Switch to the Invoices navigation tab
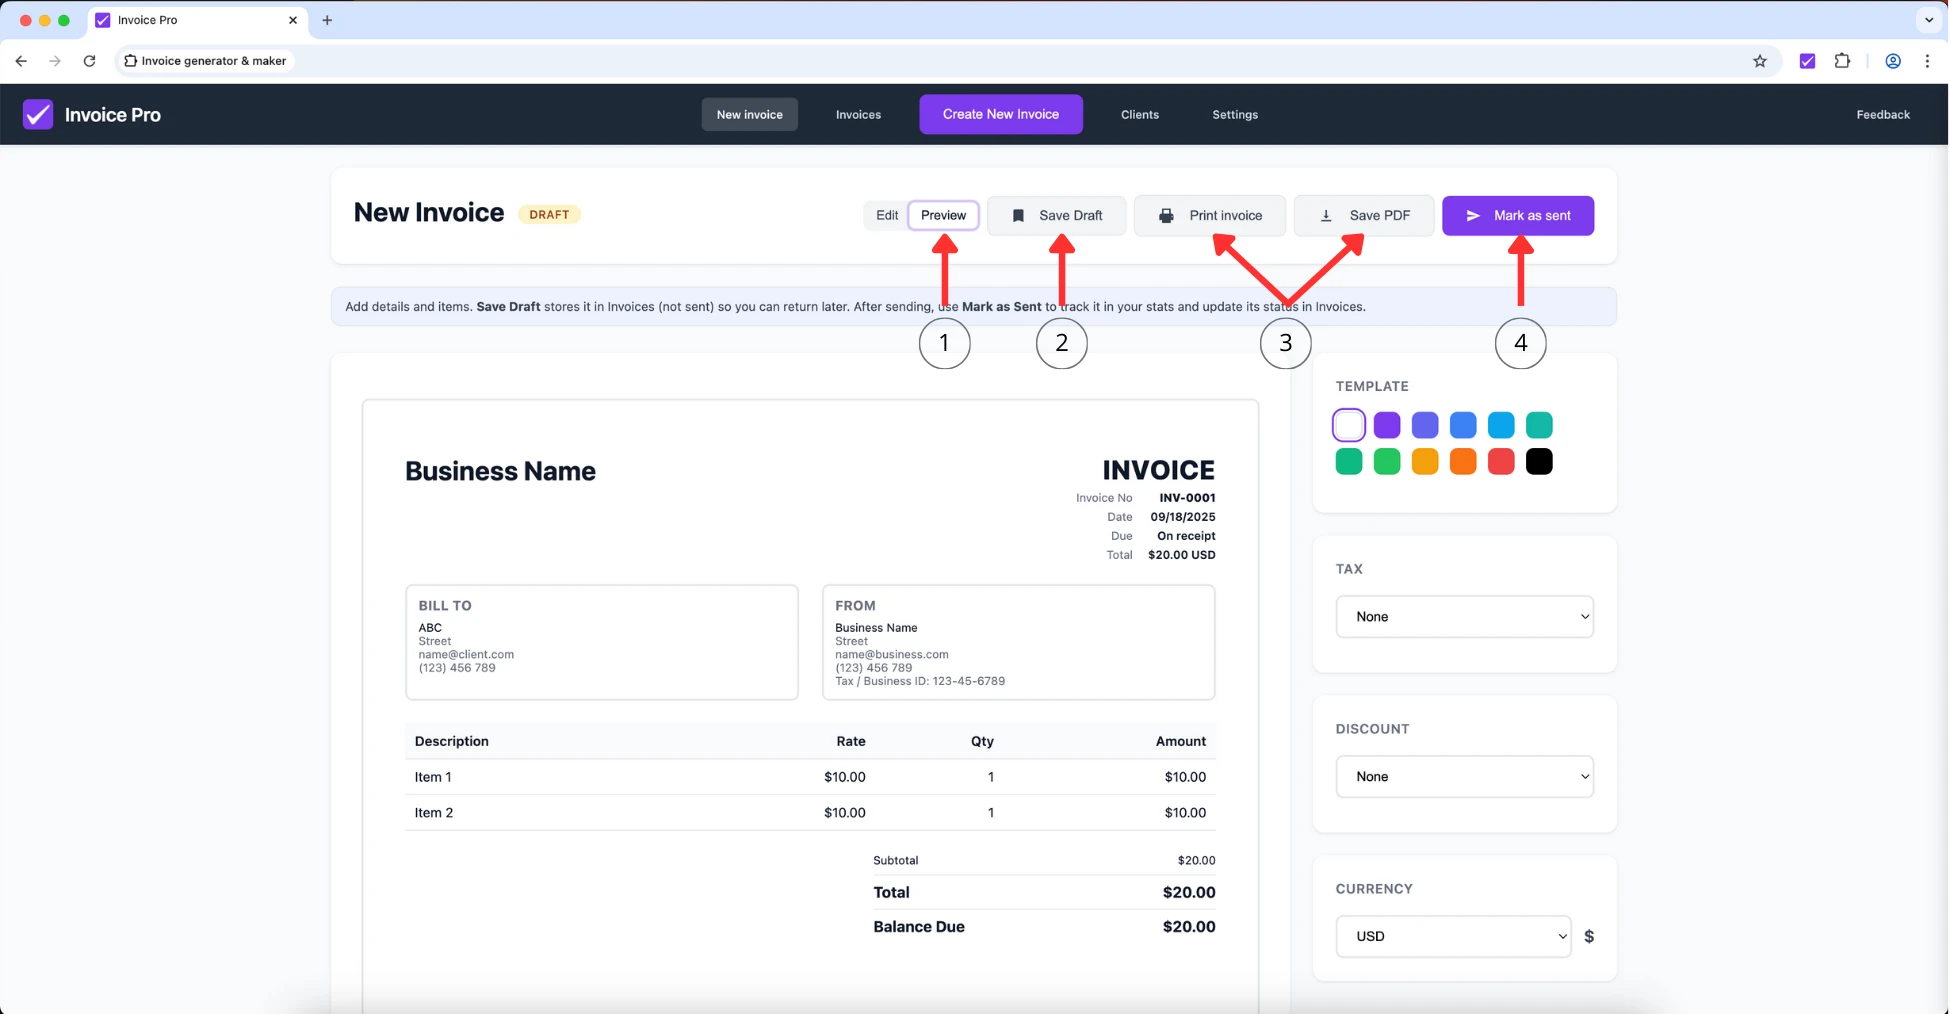1950x1014 pixels. coord(857,114)
